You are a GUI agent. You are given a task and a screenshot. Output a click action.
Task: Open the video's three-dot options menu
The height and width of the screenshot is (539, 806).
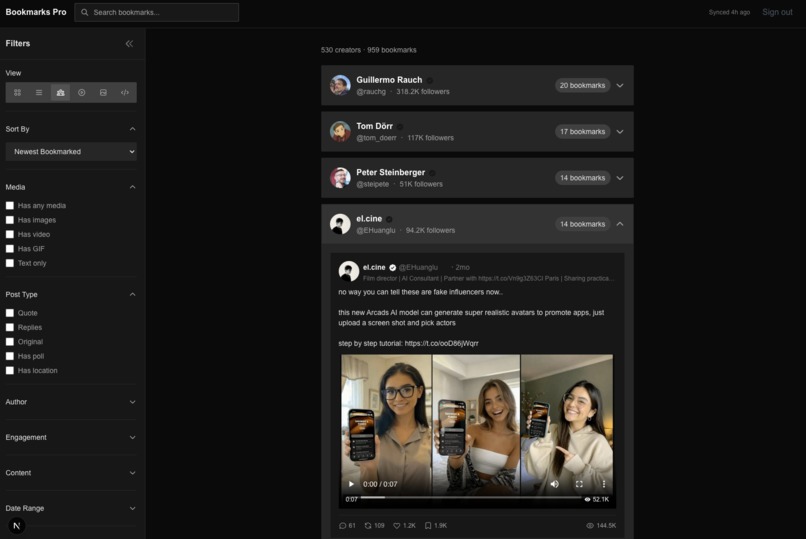pos(603,484)
